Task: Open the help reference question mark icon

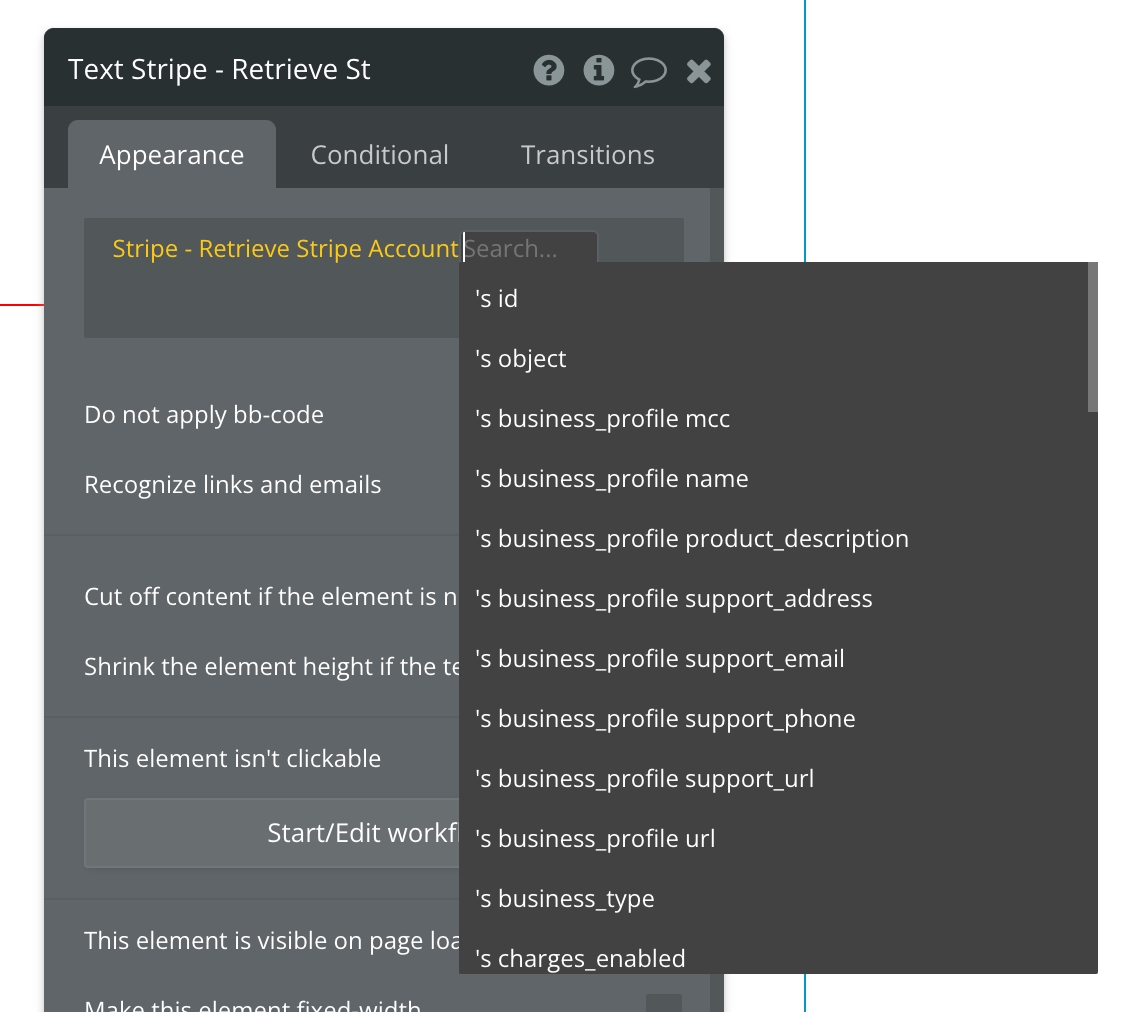Action: 549,70
